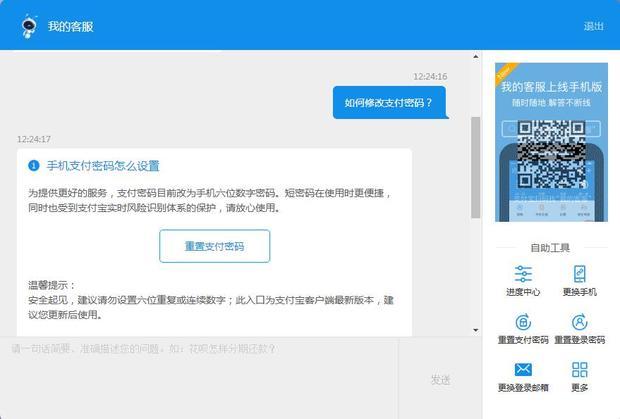Viewport: 620px width, 419px height.
Task: Click the message input field
Action: pyautogui.click(x=200, y=375)
